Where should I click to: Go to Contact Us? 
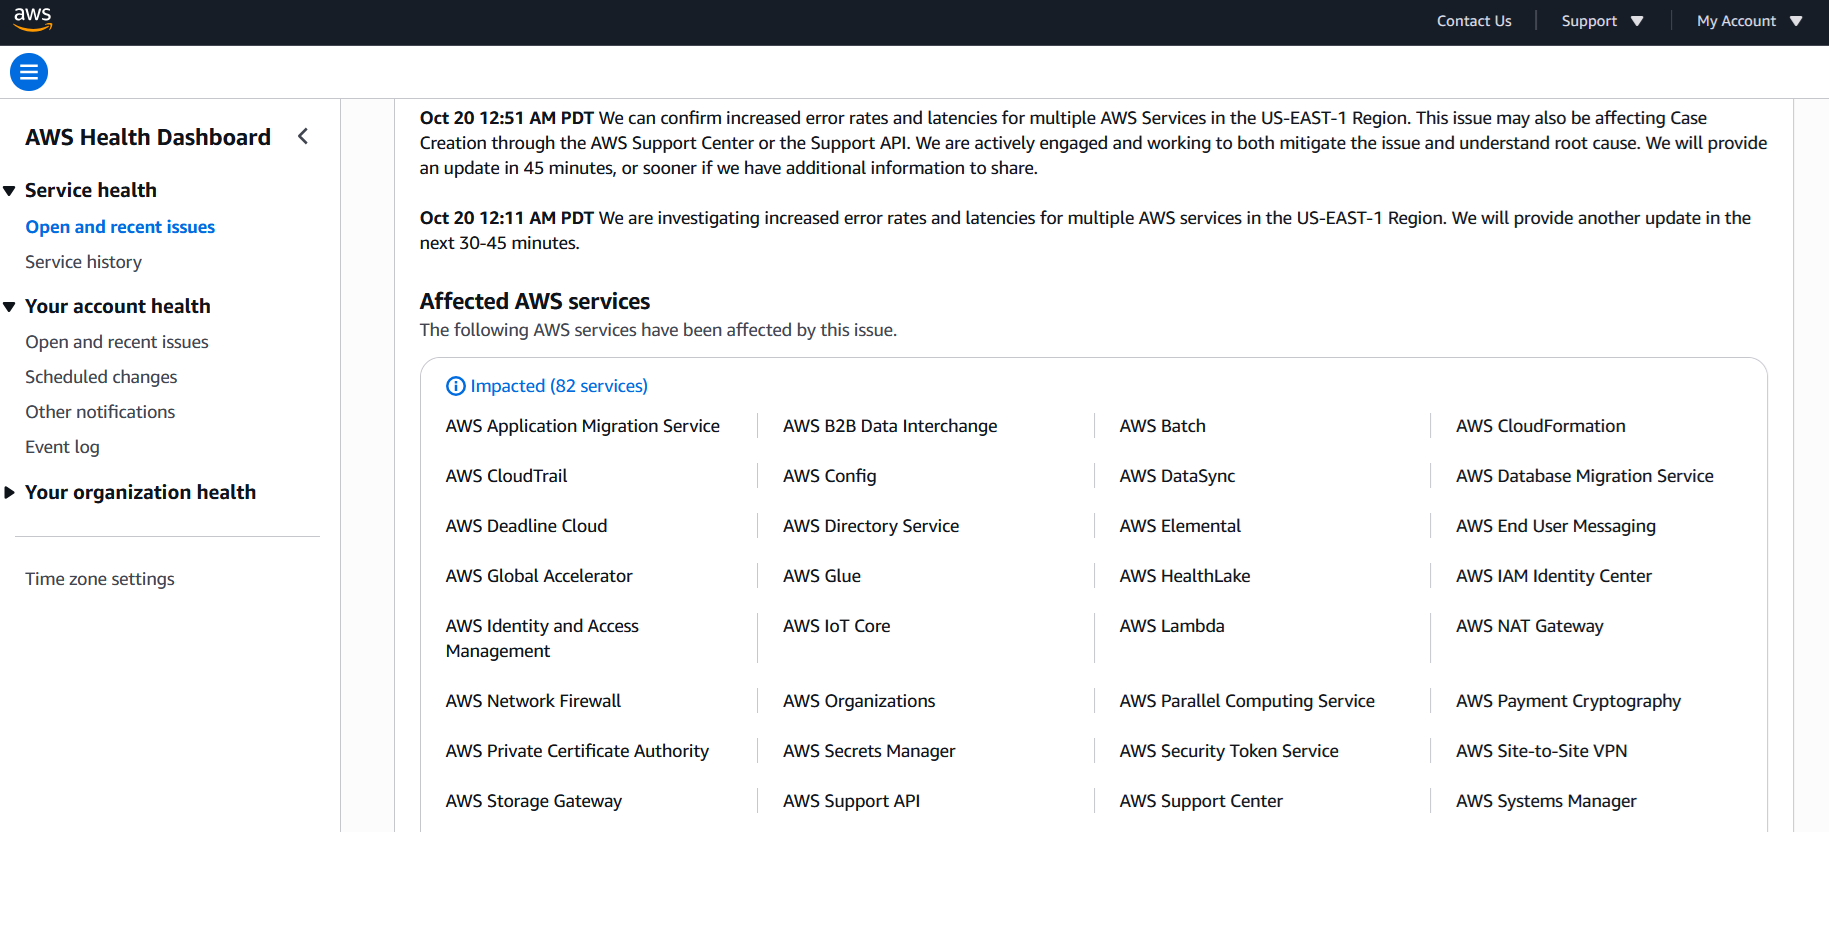point(1473,21)
